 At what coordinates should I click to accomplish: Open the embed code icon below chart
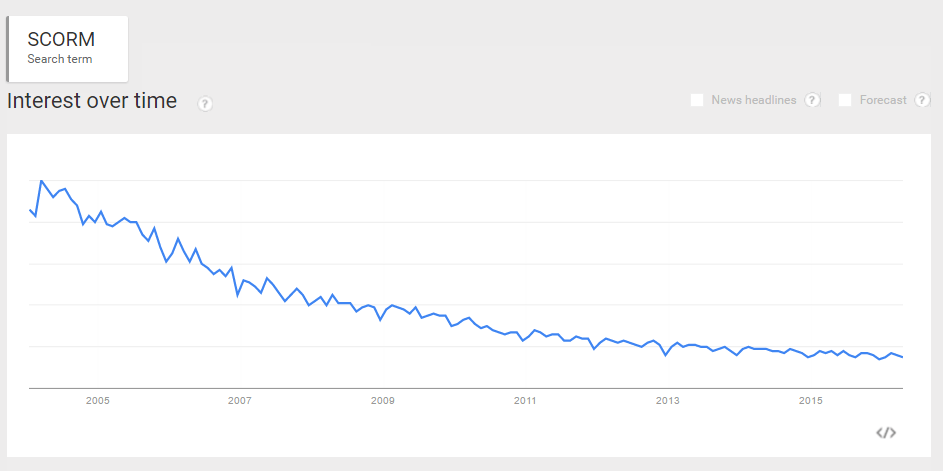pos(885,432)
